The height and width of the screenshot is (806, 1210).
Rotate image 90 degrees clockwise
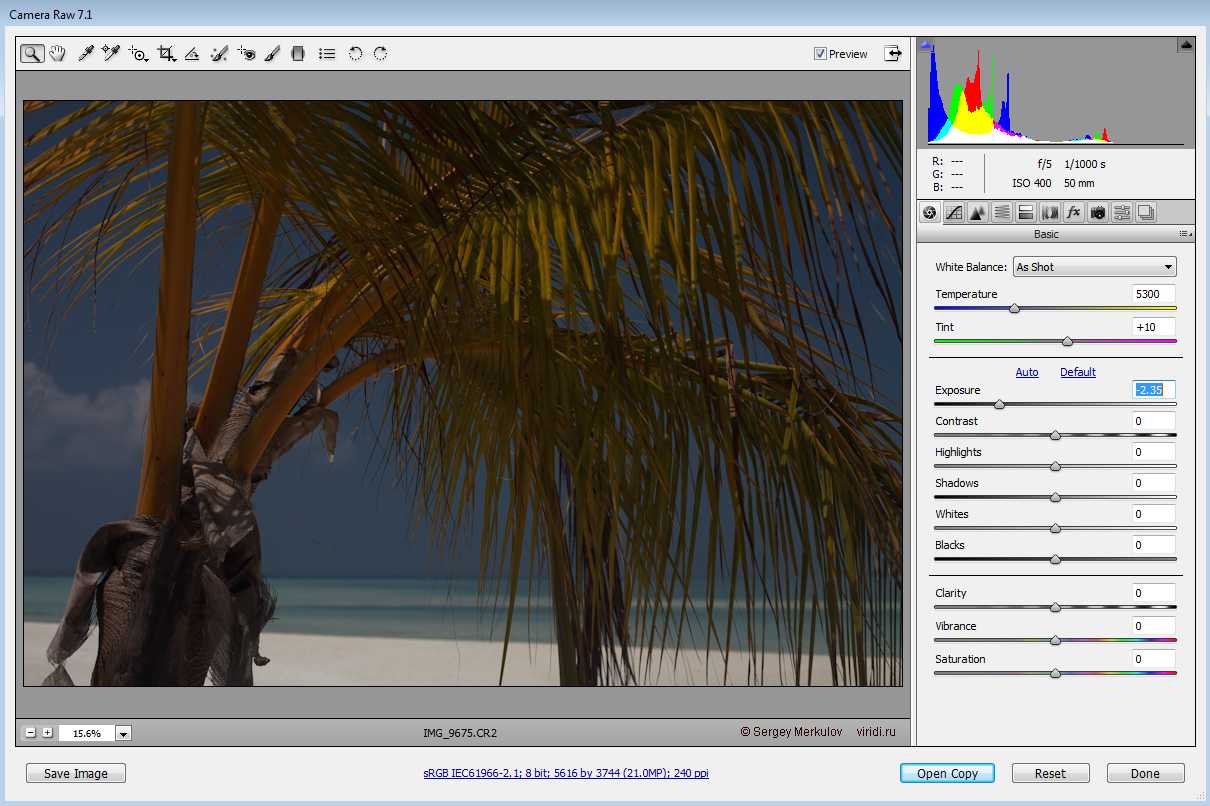[x=381, y=54]
